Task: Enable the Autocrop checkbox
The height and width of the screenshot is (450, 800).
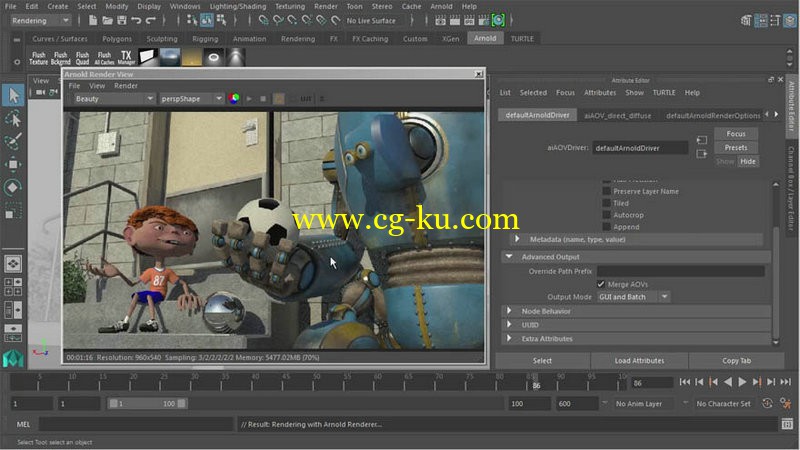Action: pos(606,215)
